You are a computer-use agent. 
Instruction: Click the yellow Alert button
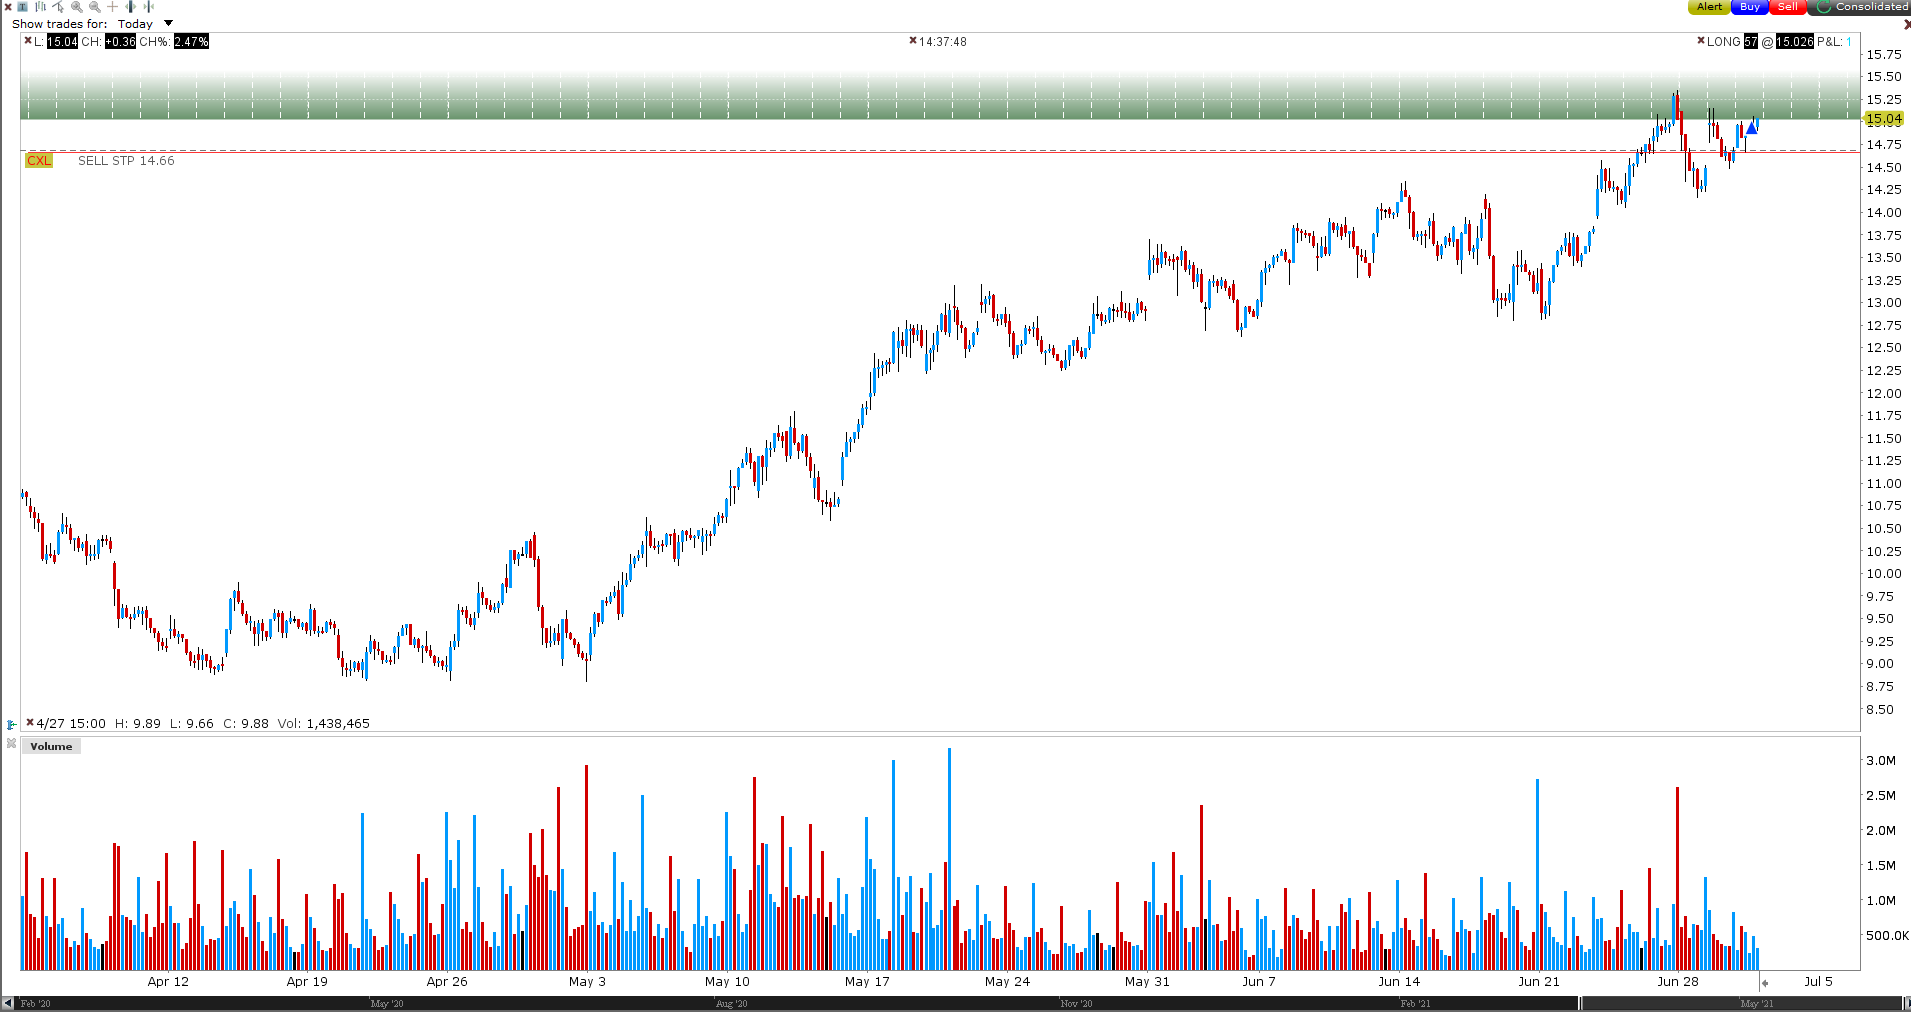[1709, 7]
